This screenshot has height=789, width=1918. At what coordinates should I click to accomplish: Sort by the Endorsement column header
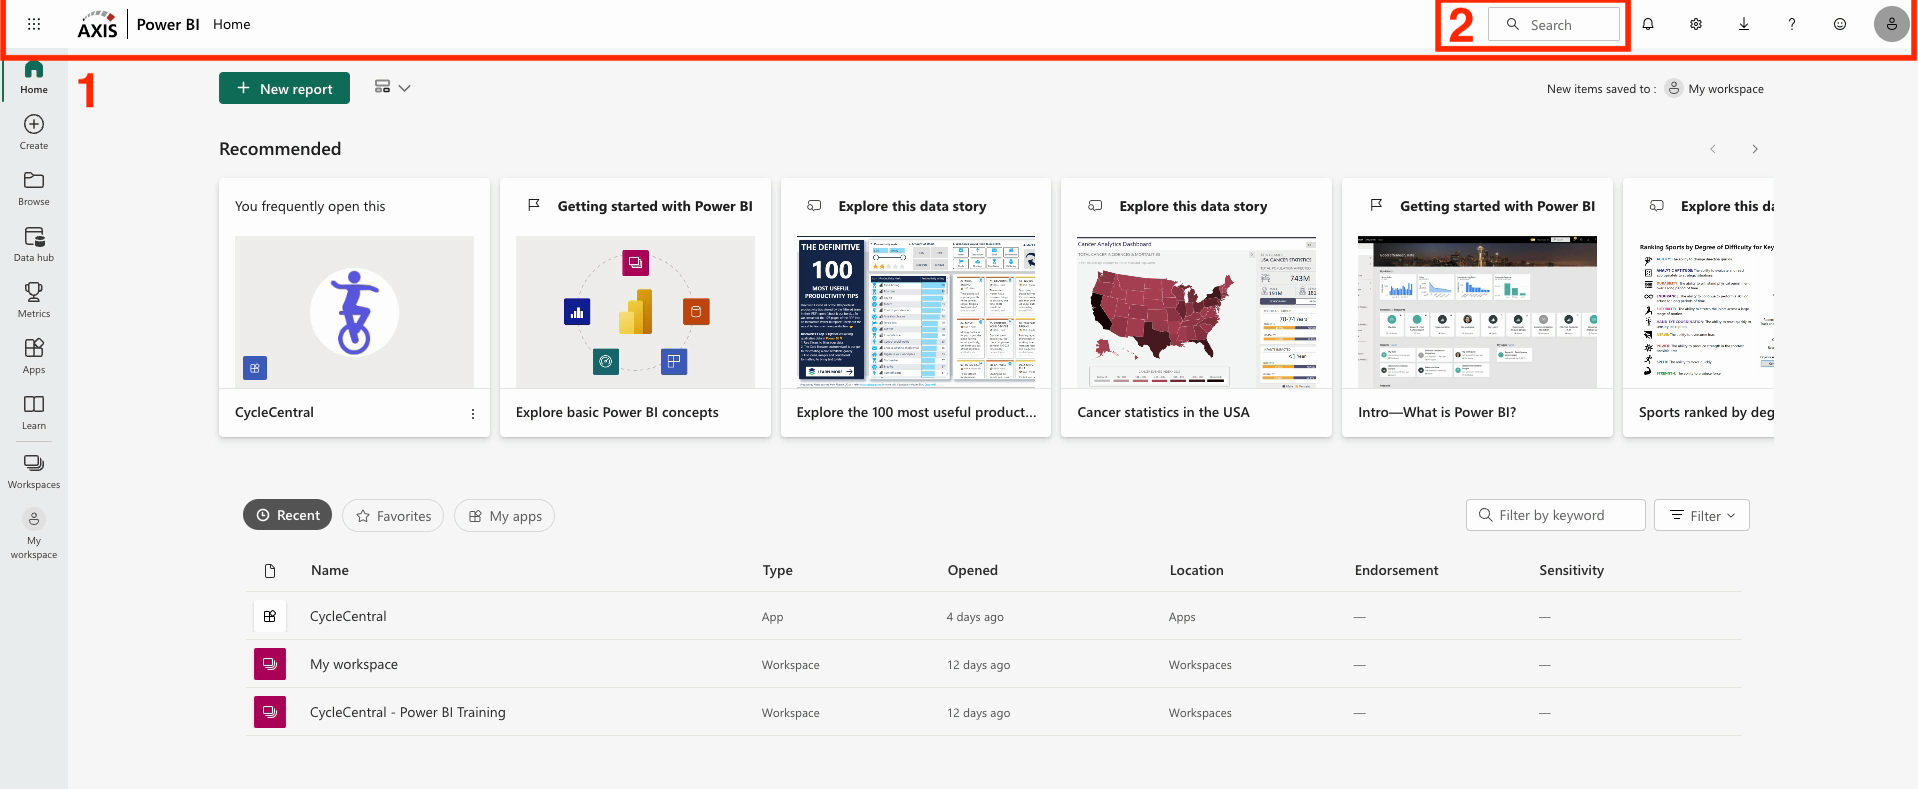click(1396, 570)
